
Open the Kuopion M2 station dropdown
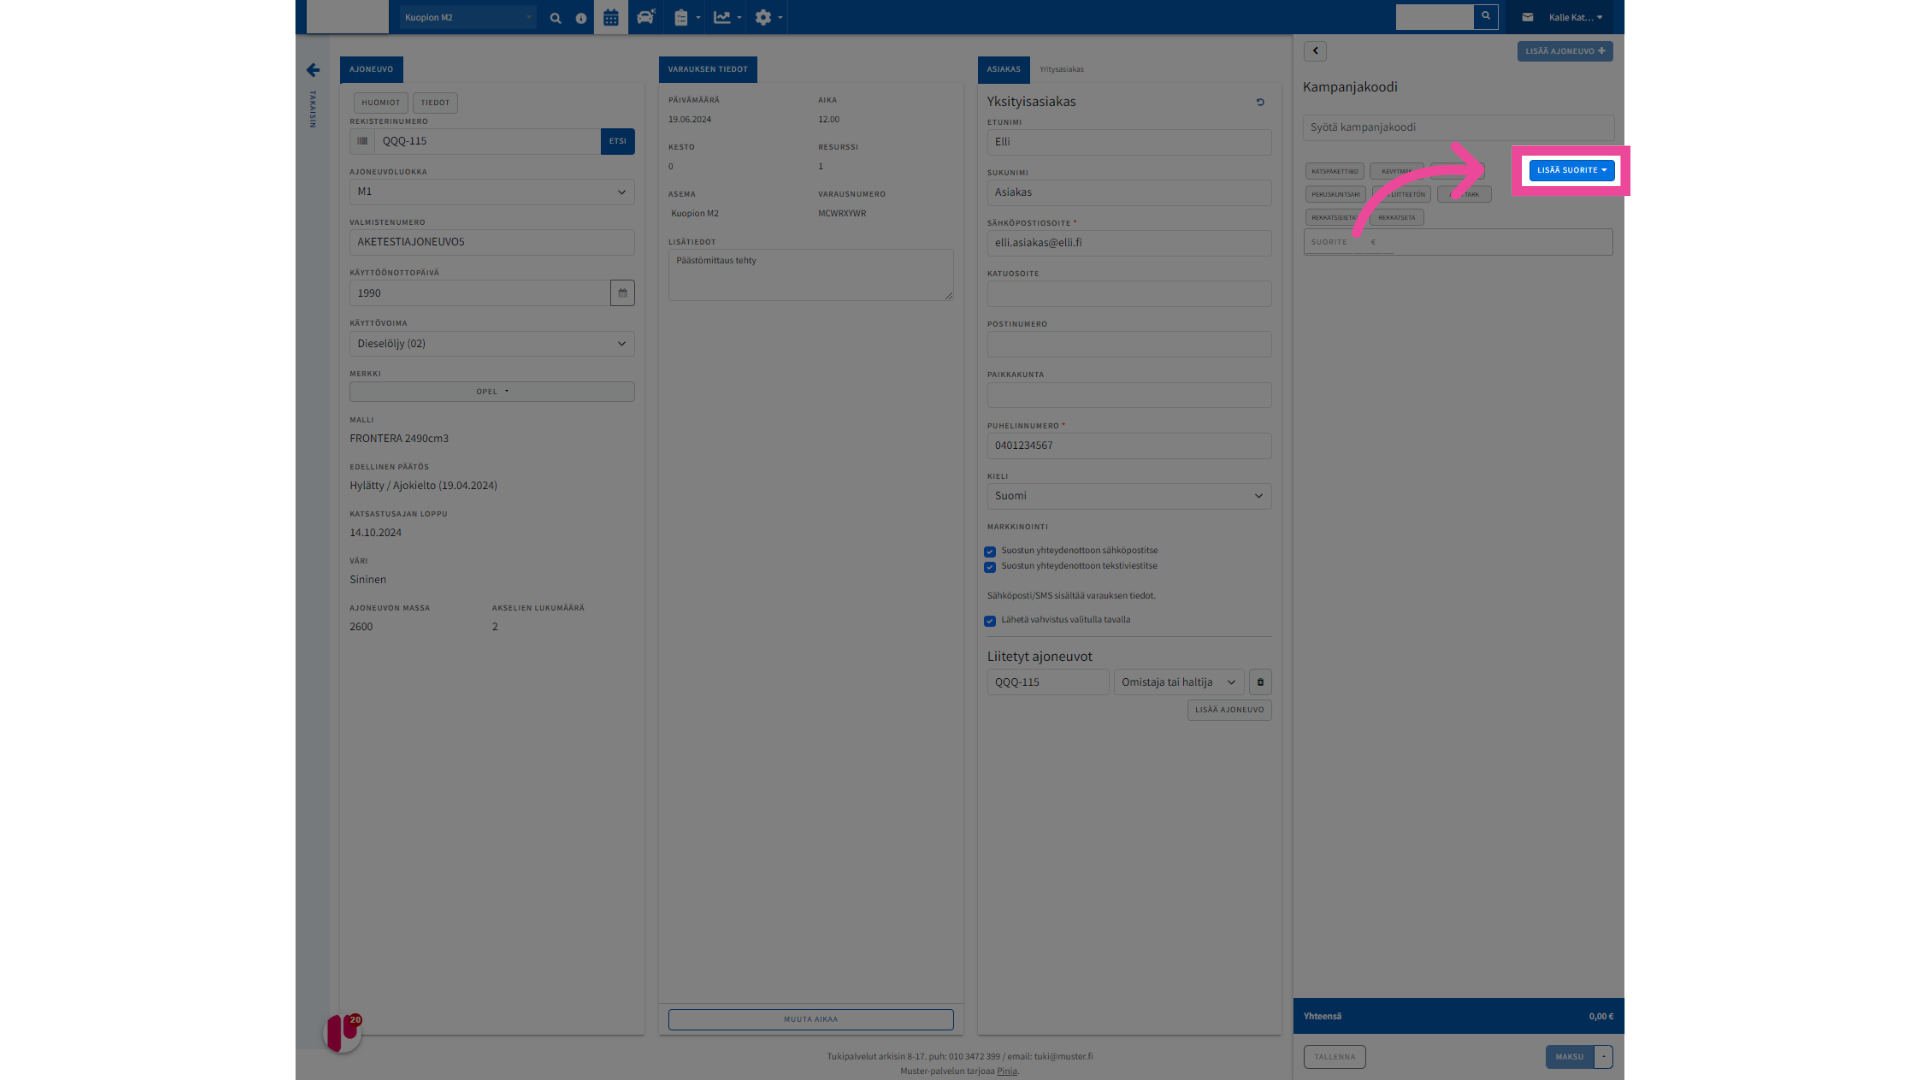click(x=468, y=17)
